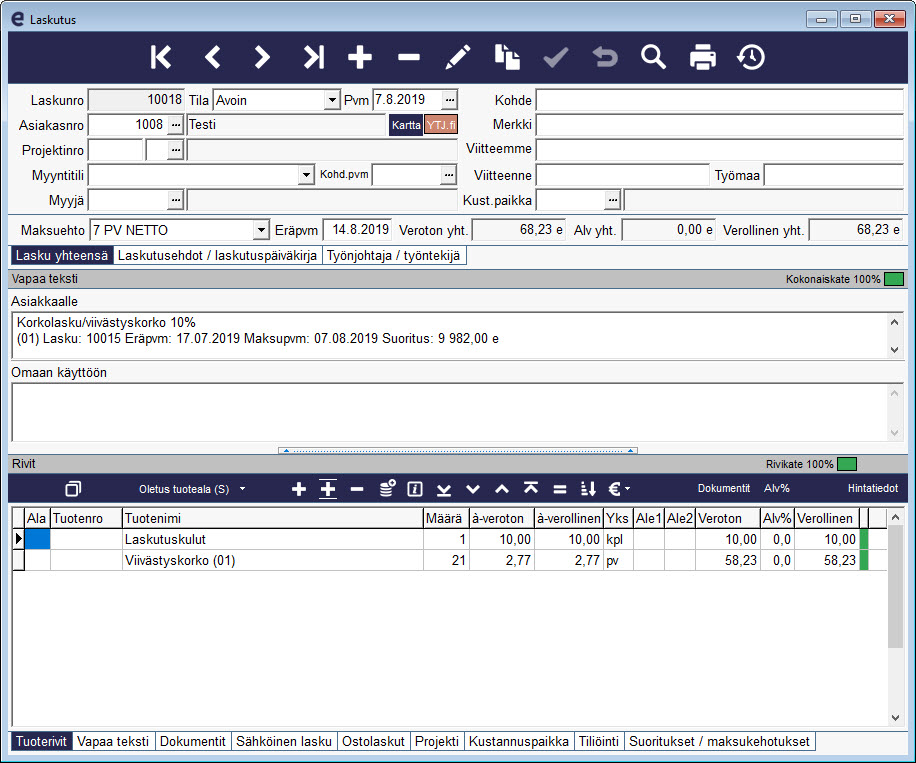Move row up with chevron up
The width and height of the screenshot is (916, 763).
(502, 489)
